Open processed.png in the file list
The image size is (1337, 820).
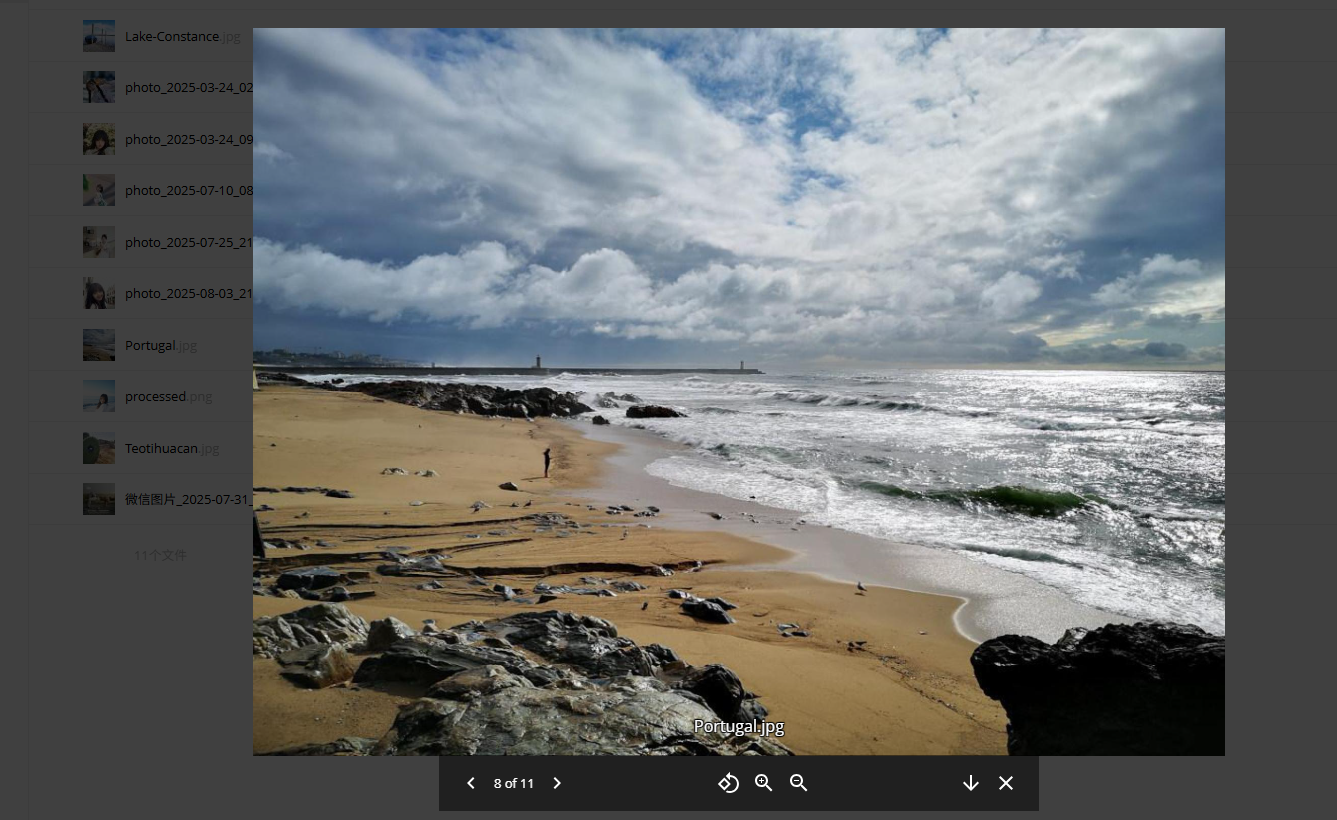(x=168, y=396)
